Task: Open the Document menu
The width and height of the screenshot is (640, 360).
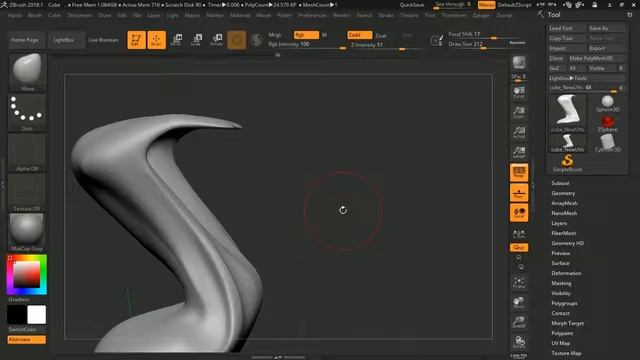Action: point(80,15)
